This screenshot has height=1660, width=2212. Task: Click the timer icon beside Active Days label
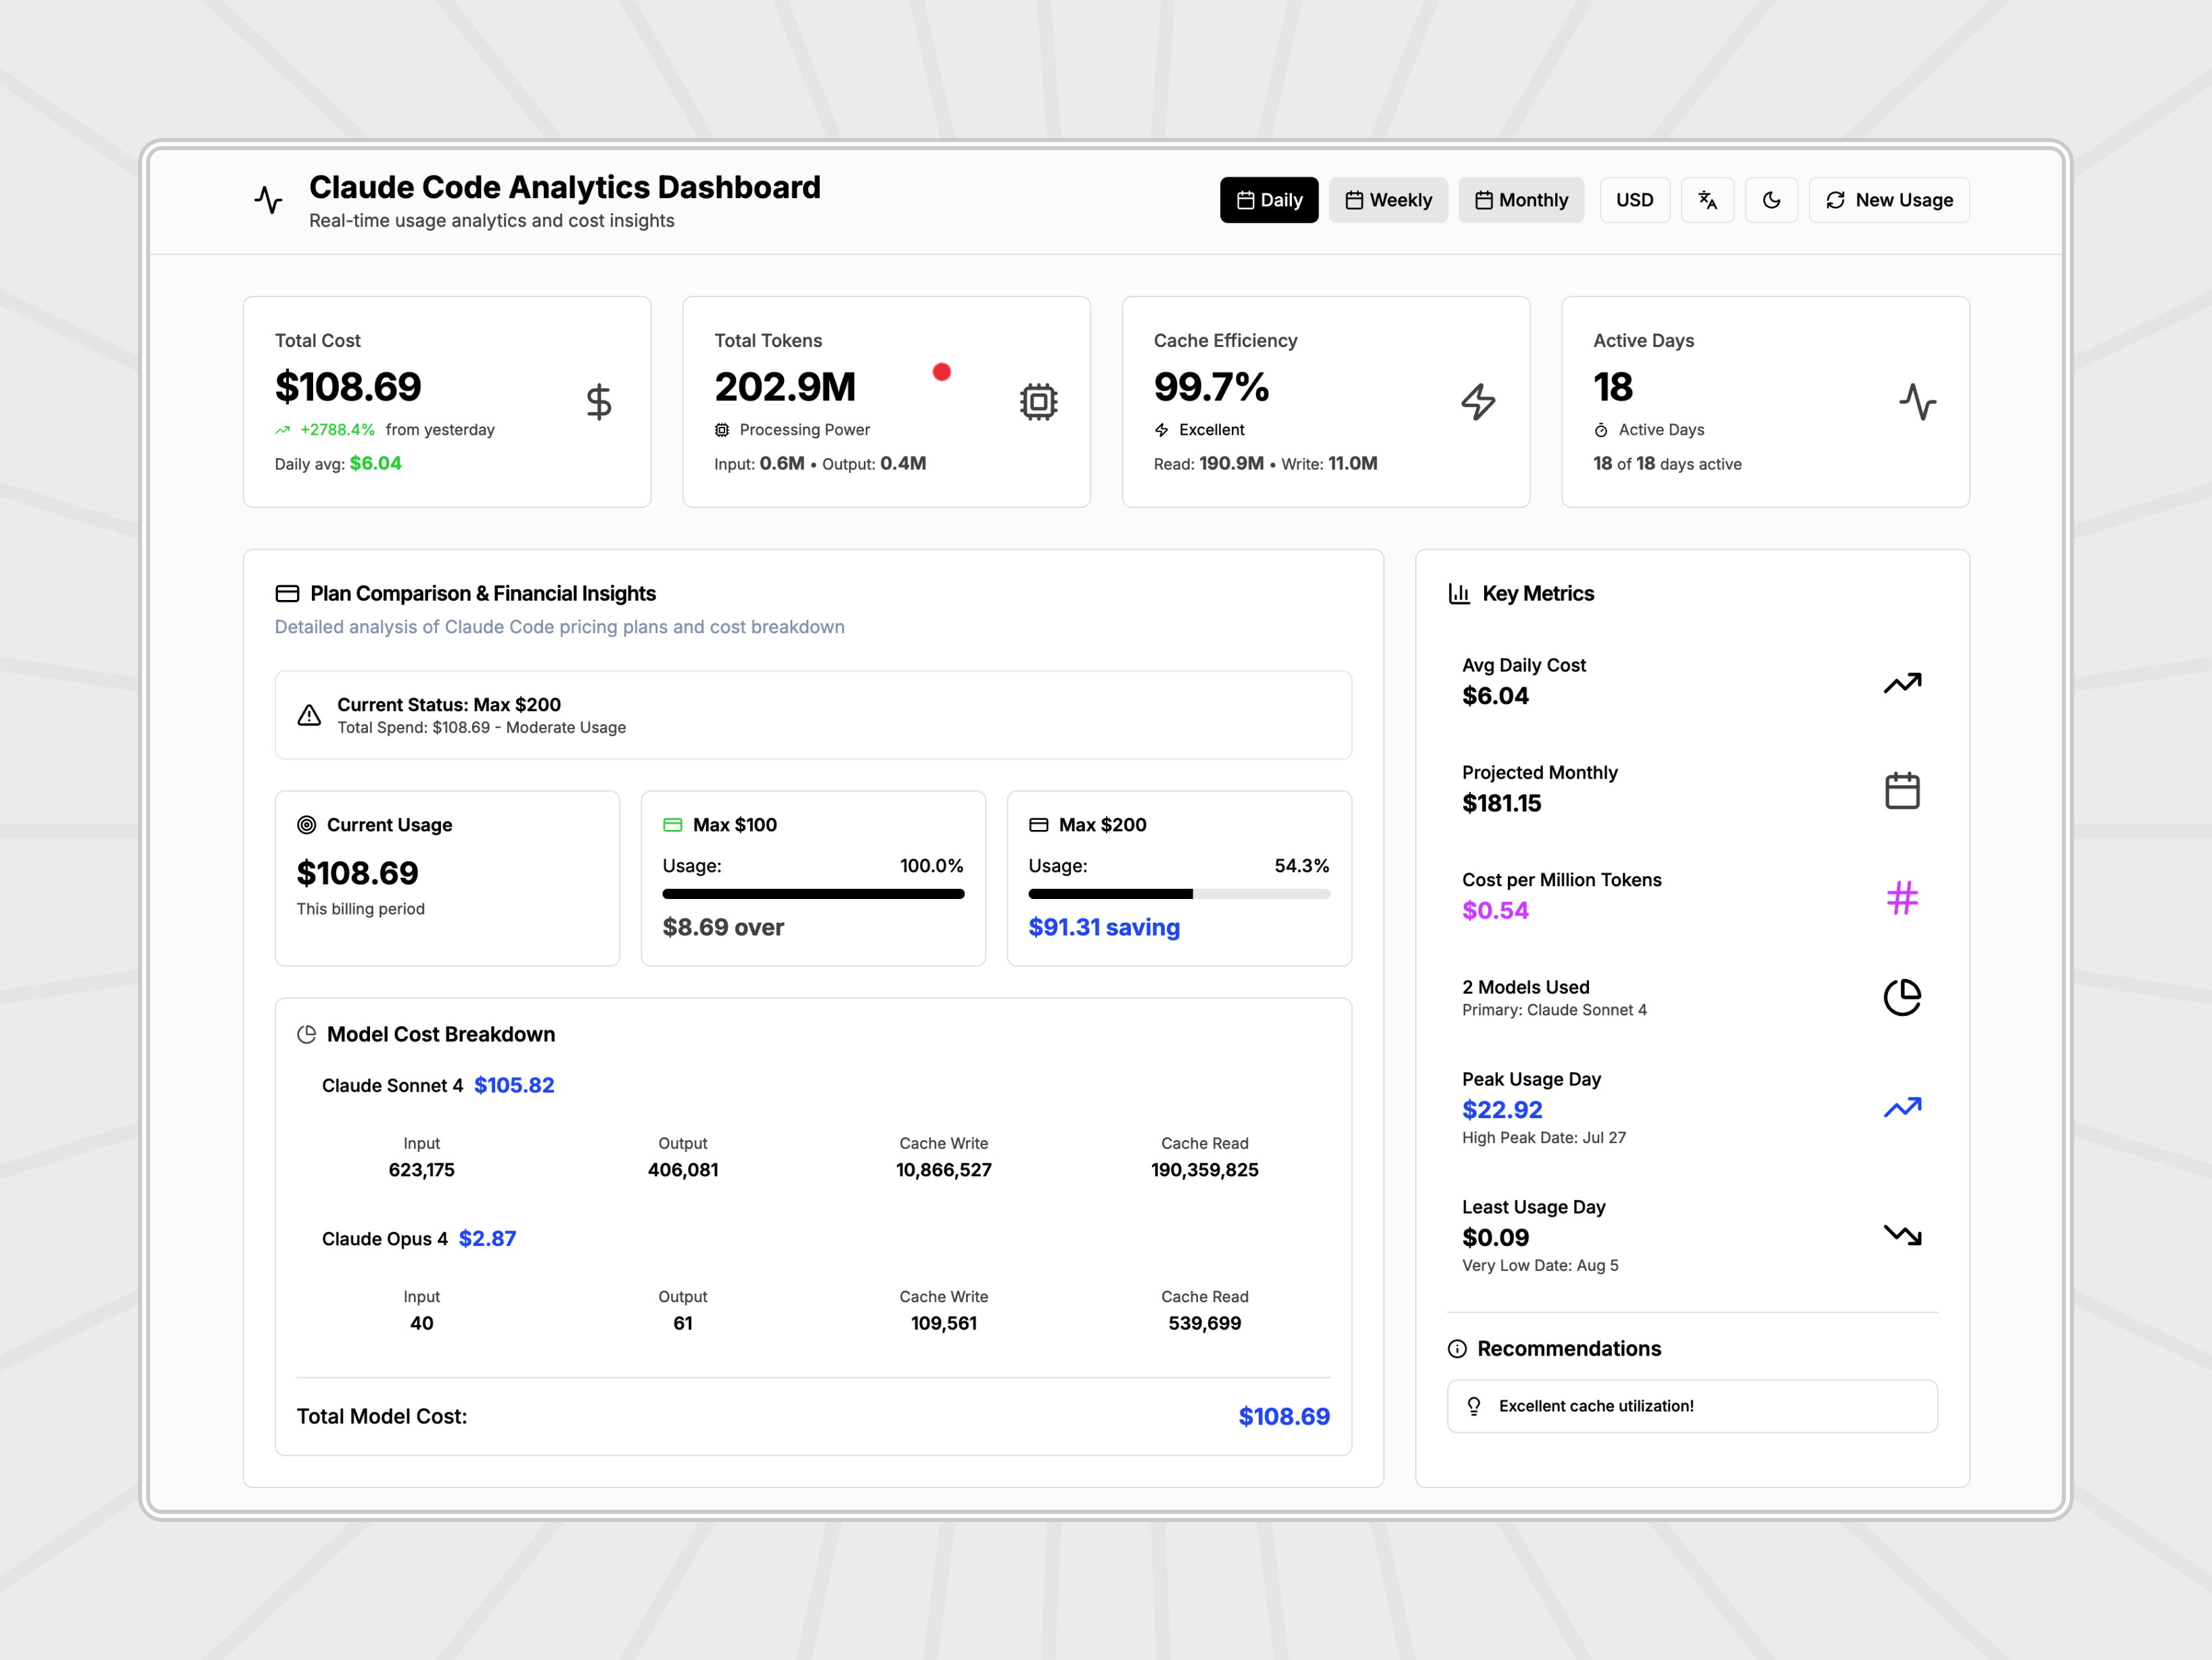1601,430
